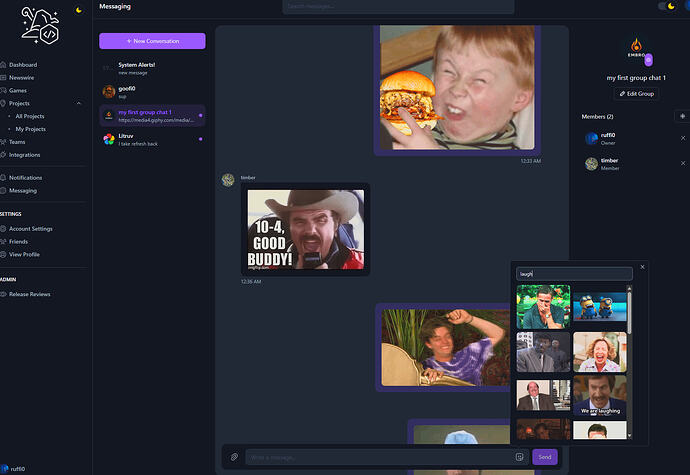Open Account Settings
Image resolution: width=690 pixels, height=475 pixels.
(30, 229)
